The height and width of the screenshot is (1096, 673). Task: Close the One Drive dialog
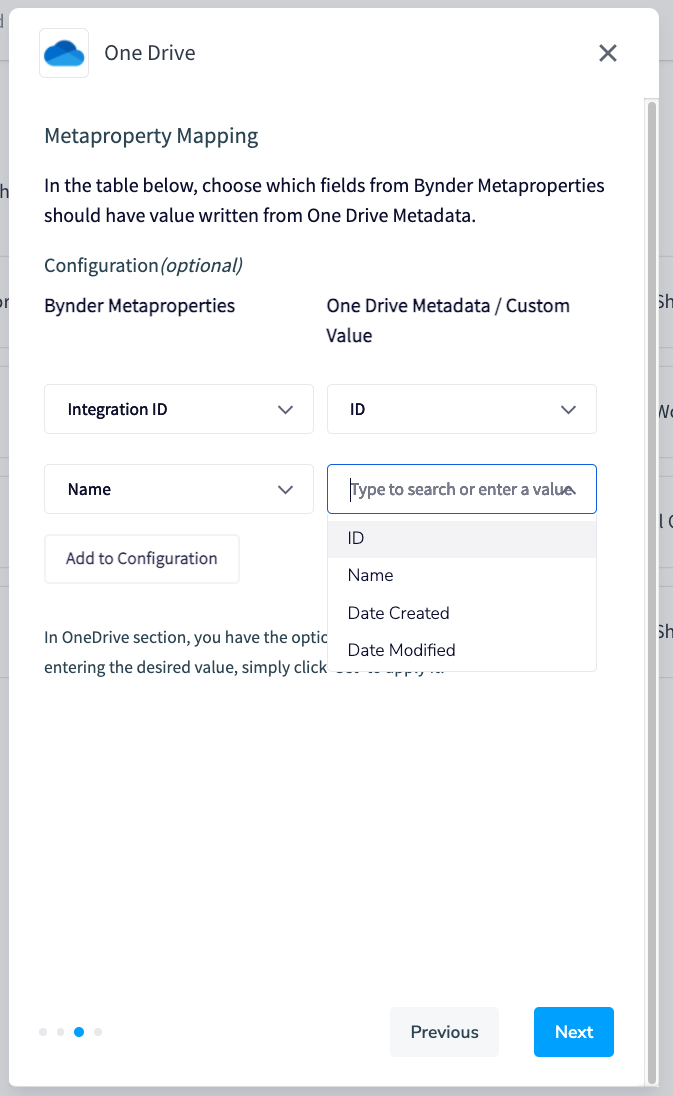pos(607,53)
